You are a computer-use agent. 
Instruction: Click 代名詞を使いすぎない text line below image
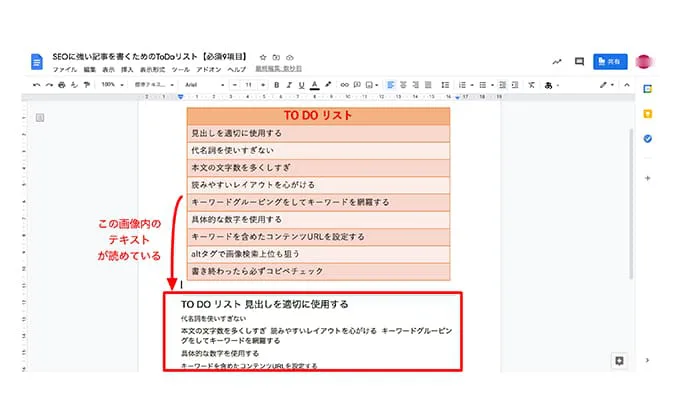[x=213, y=318]
